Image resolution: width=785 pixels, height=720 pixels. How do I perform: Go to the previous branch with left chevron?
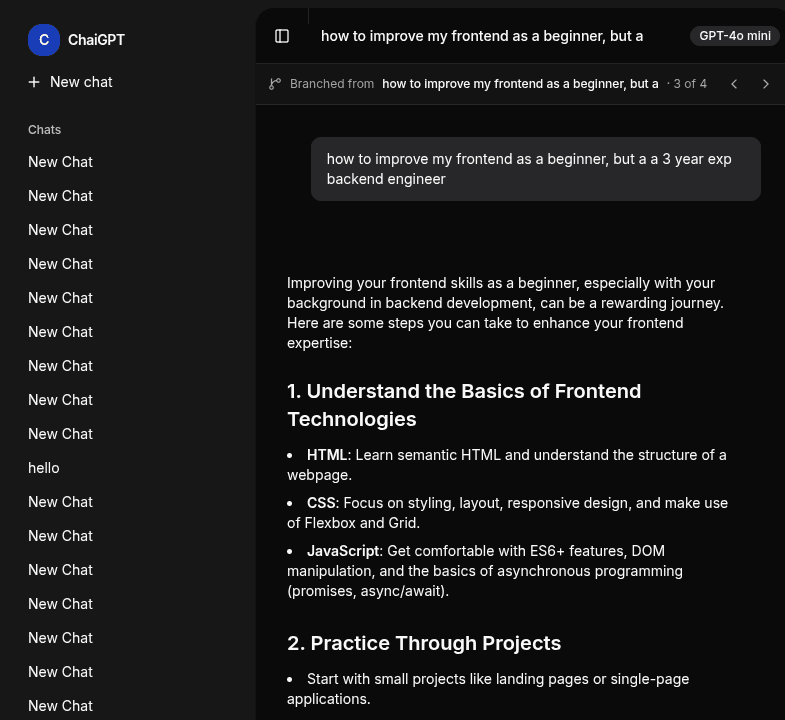734,84
